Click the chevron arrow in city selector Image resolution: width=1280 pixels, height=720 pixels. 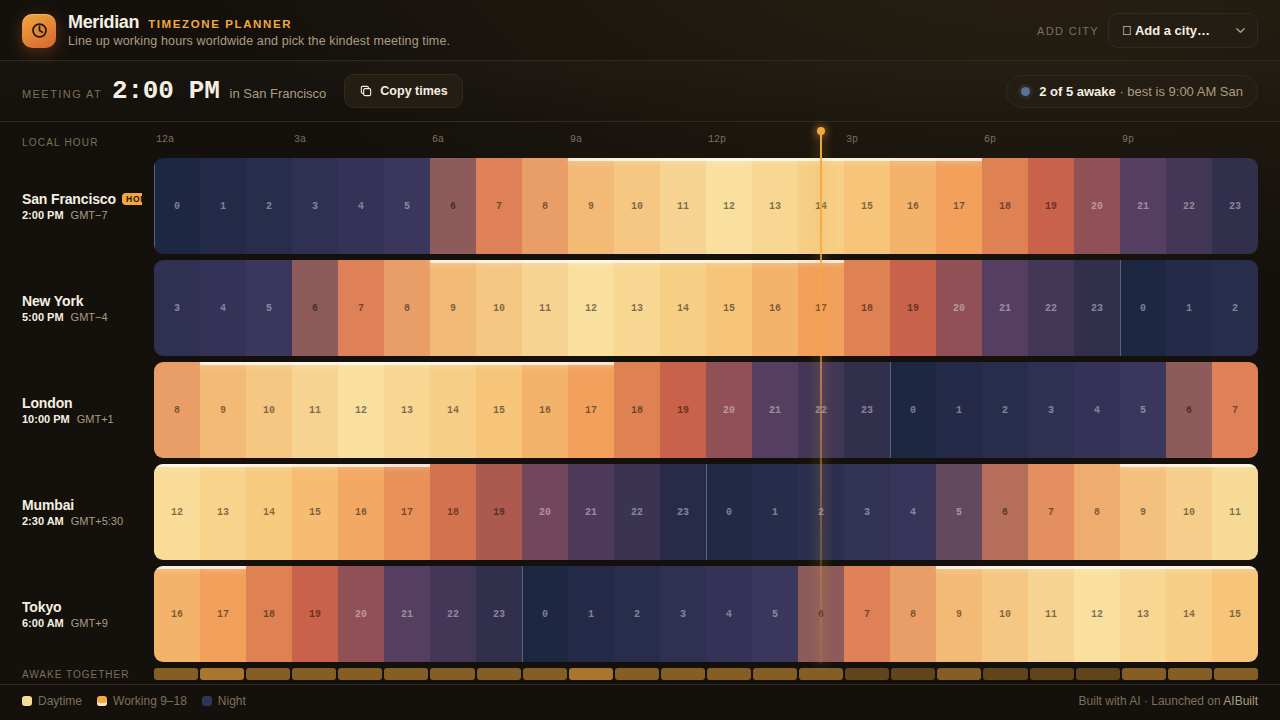1240,31
